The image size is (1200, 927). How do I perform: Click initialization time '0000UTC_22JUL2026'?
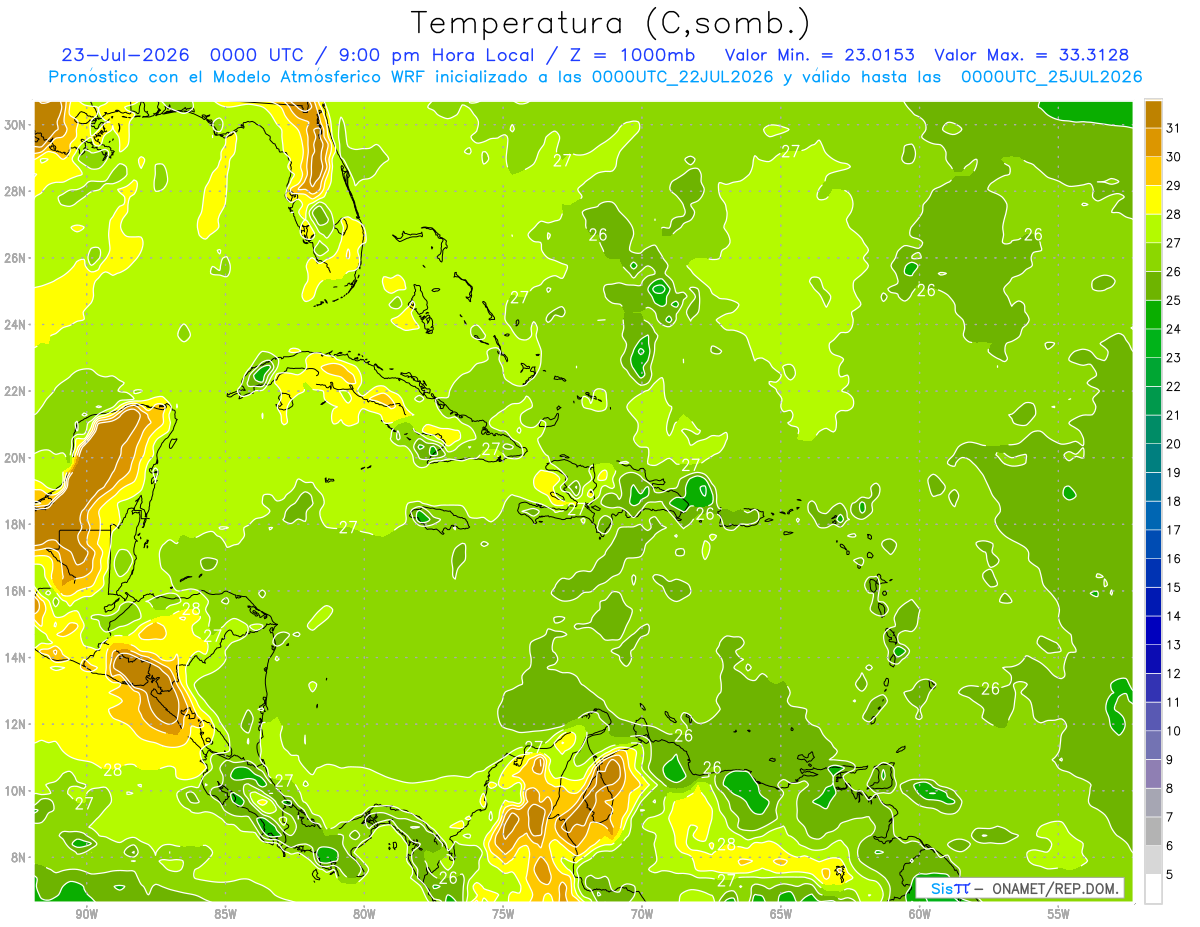pyautogui.click(x=682, y=77)
